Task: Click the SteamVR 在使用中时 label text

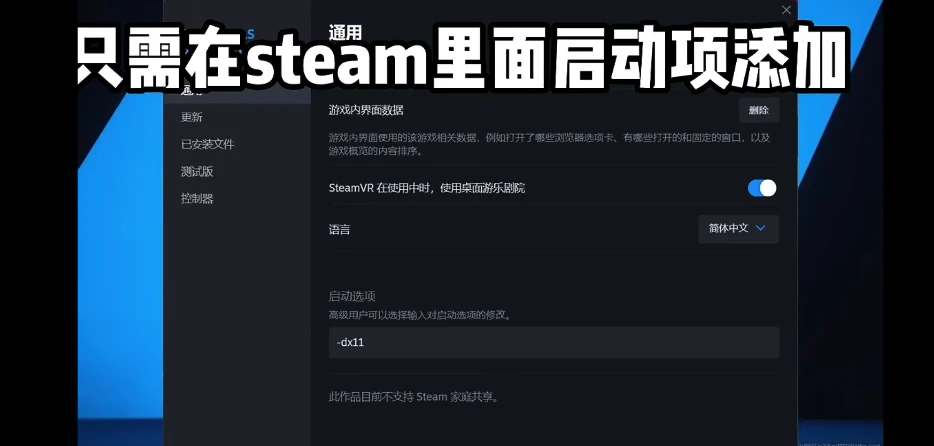Action: (x=427, y=188)
